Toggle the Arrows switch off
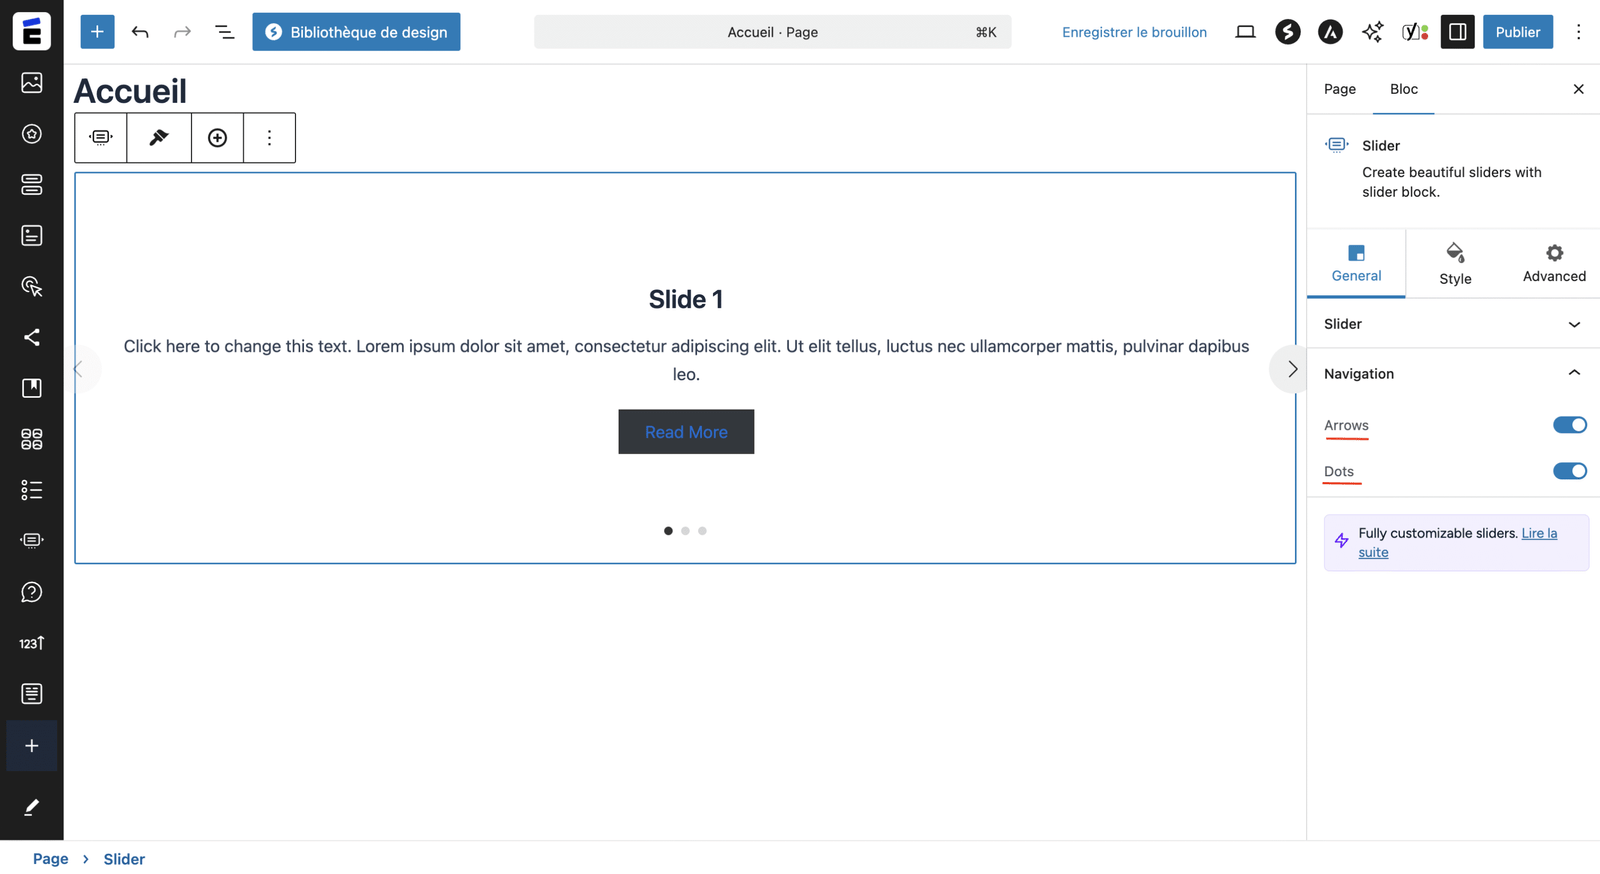The height and width of the screenshot is (874, 1600). point(1570,425)
